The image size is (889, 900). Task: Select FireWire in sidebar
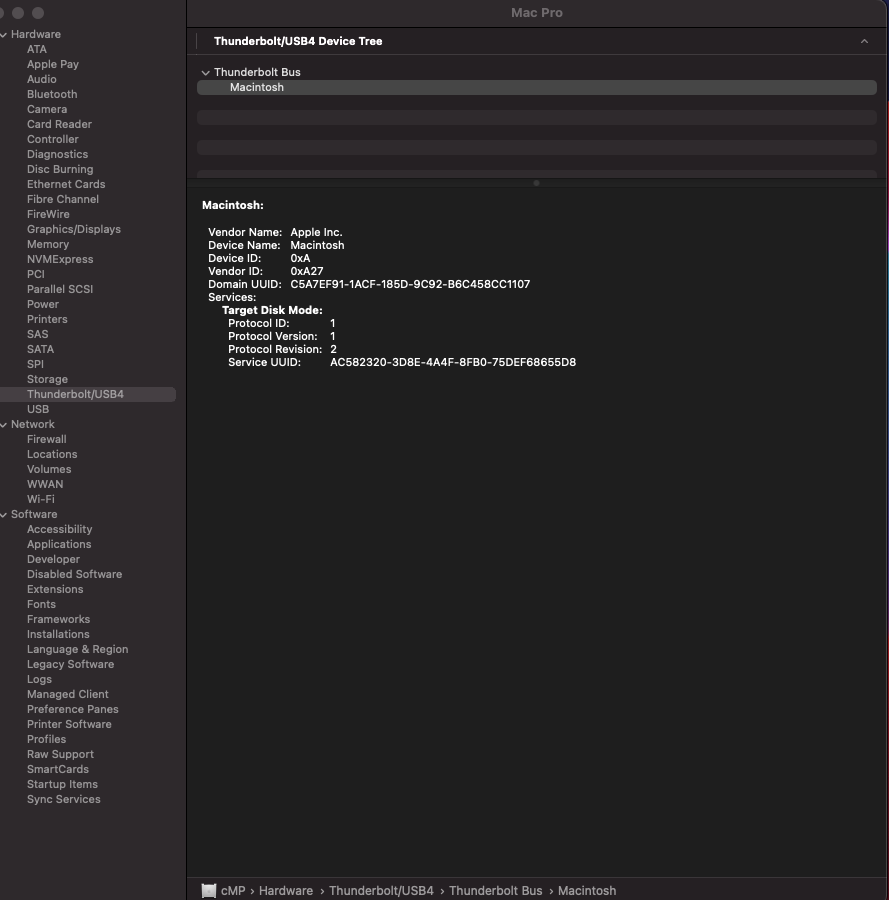click(x=48, y=214)
